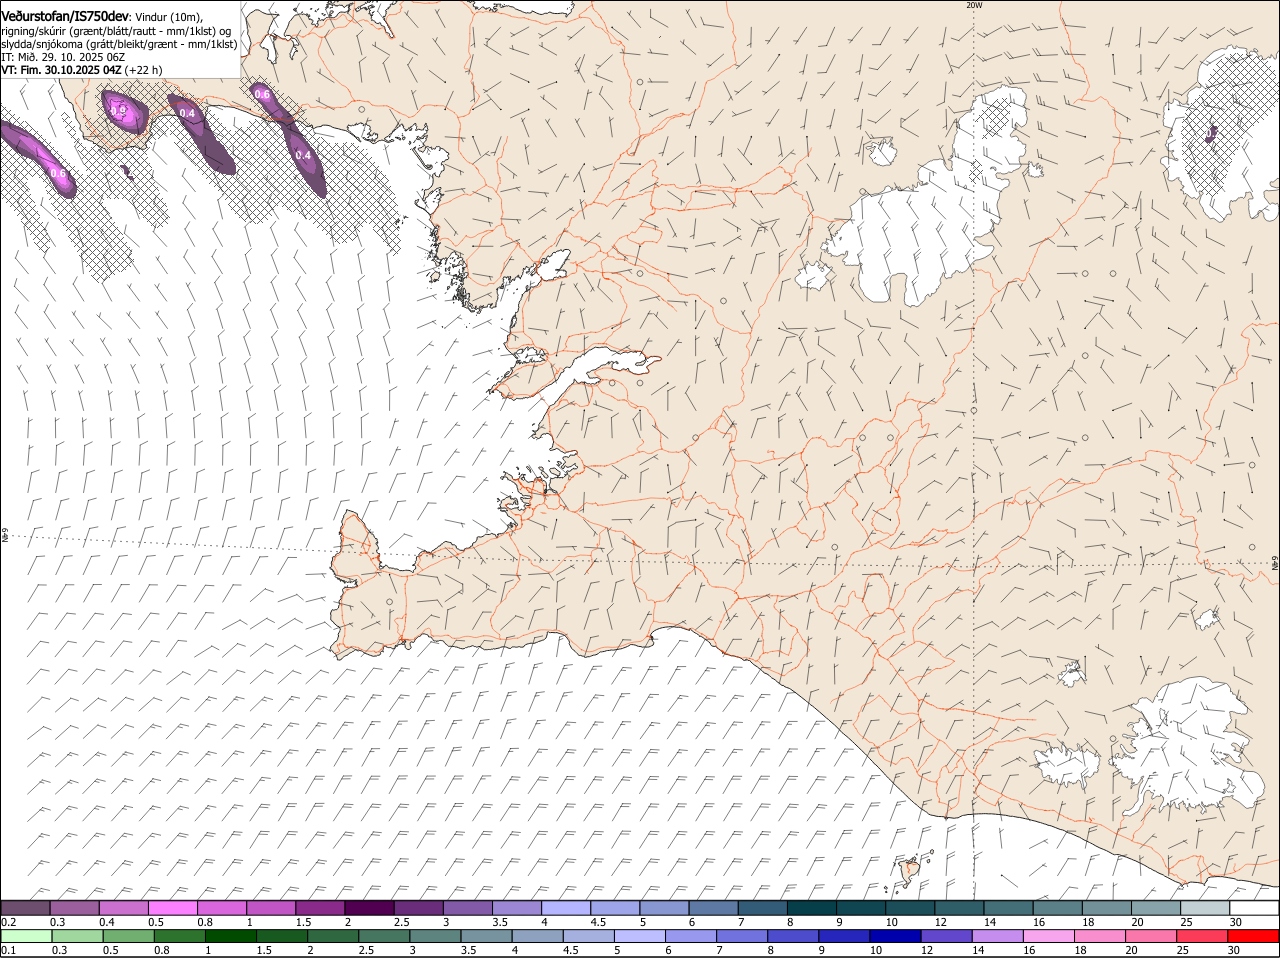Pick the upper legend swatch above label 2
Image resolution: width=1280 pixels, height=958 pixels.
pyautogui.click(x=369, y=907)
